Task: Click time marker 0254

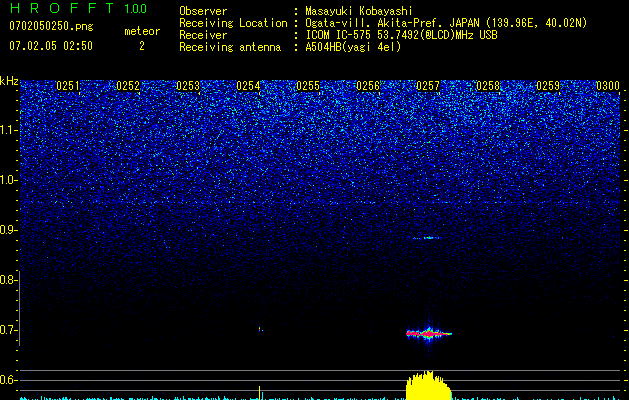Action: tap(248, 86)
